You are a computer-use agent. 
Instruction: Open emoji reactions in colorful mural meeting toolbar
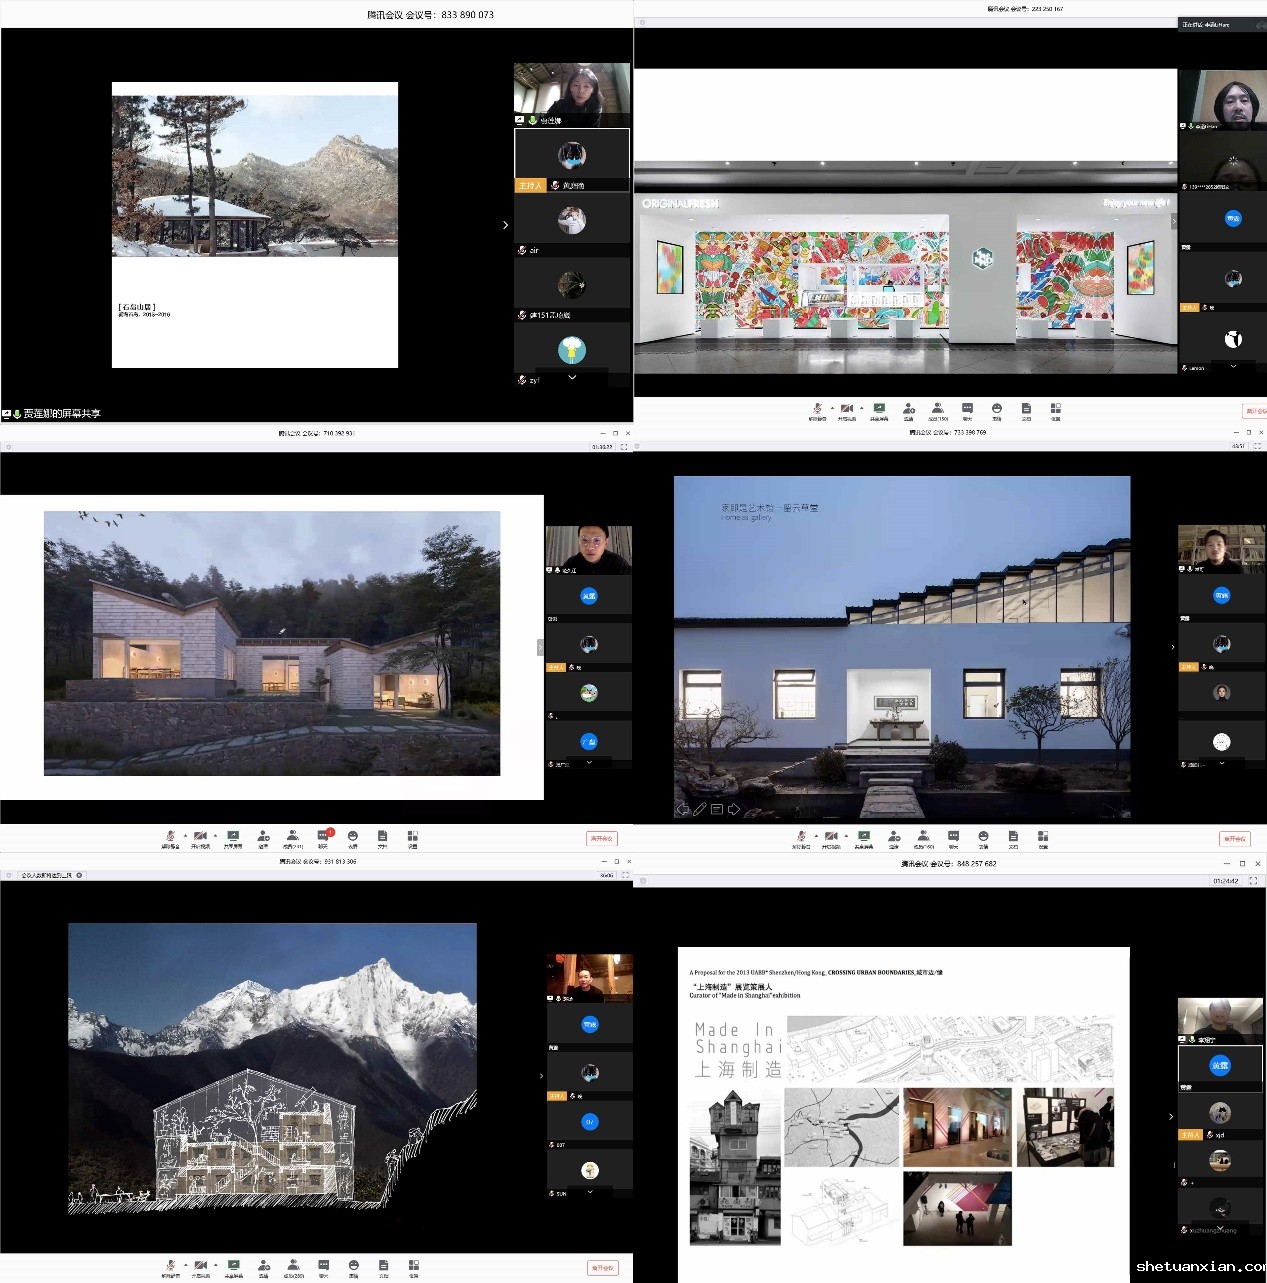point(997,409)
